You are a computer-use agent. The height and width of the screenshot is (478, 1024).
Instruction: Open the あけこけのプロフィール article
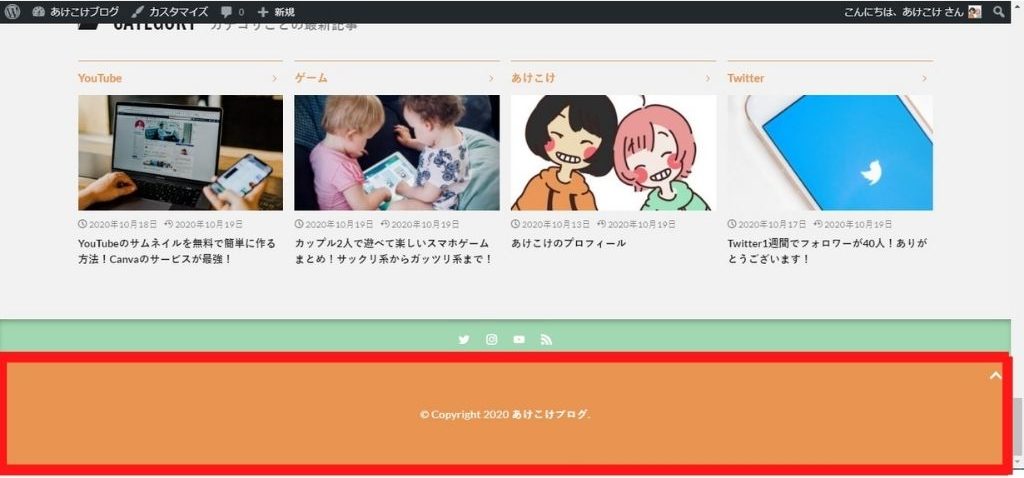(568, 243)
